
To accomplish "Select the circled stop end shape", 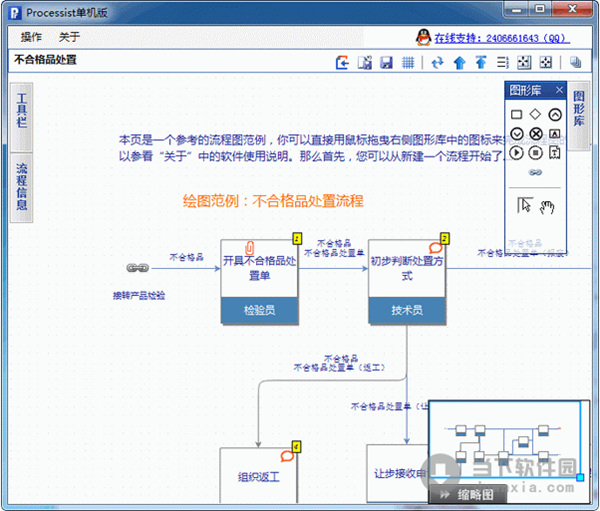I will pyautogui.click(x=536, y=153).
